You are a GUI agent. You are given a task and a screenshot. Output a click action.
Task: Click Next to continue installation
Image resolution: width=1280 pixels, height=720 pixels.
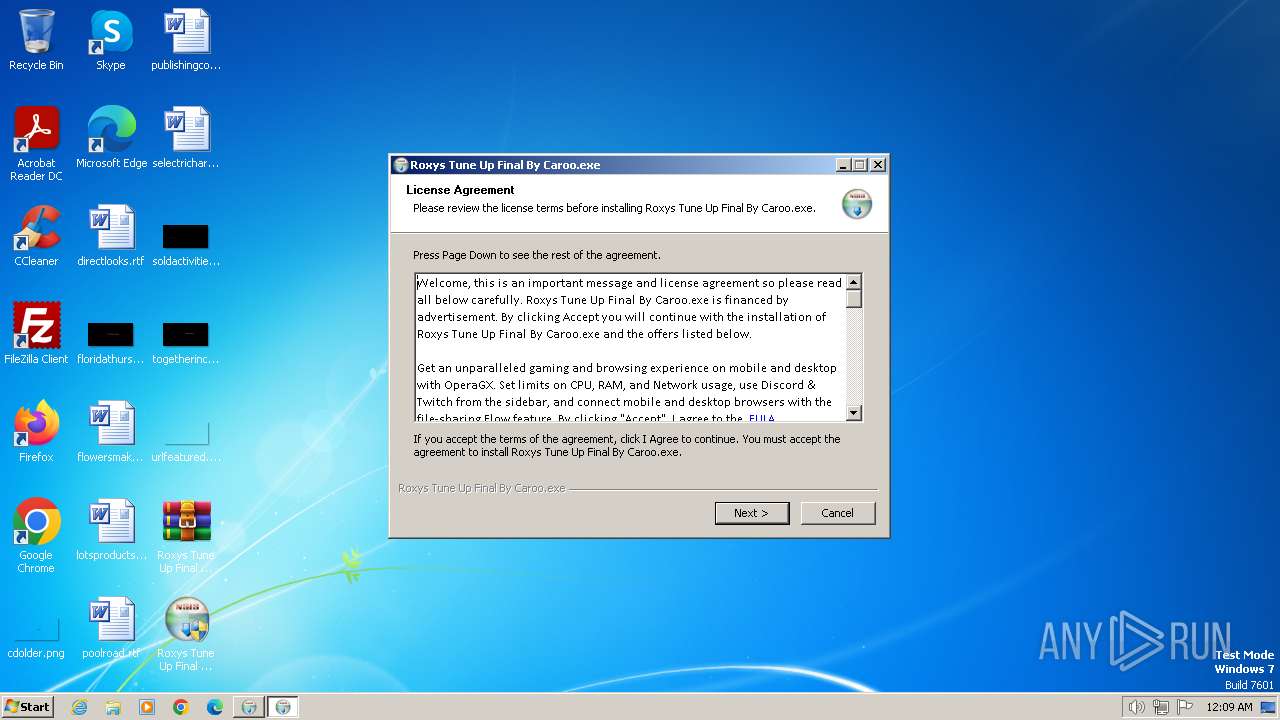click(x=752, y=513)
